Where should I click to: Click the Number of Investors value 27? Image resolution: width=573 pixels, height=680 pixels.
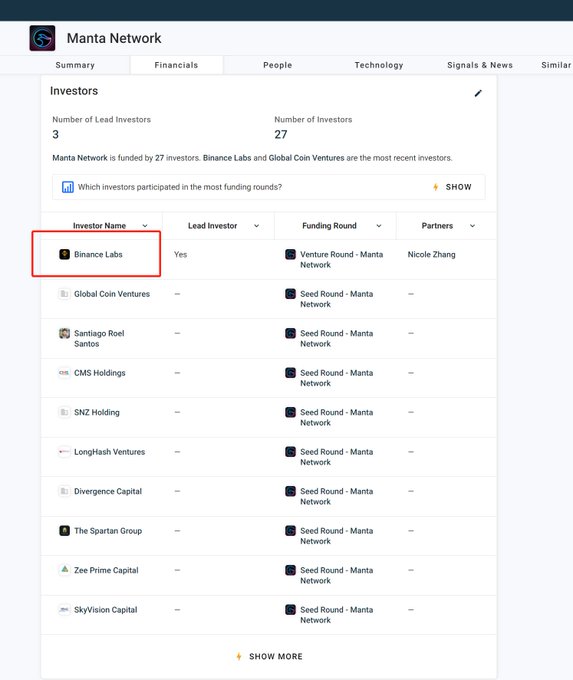(281, 134)
